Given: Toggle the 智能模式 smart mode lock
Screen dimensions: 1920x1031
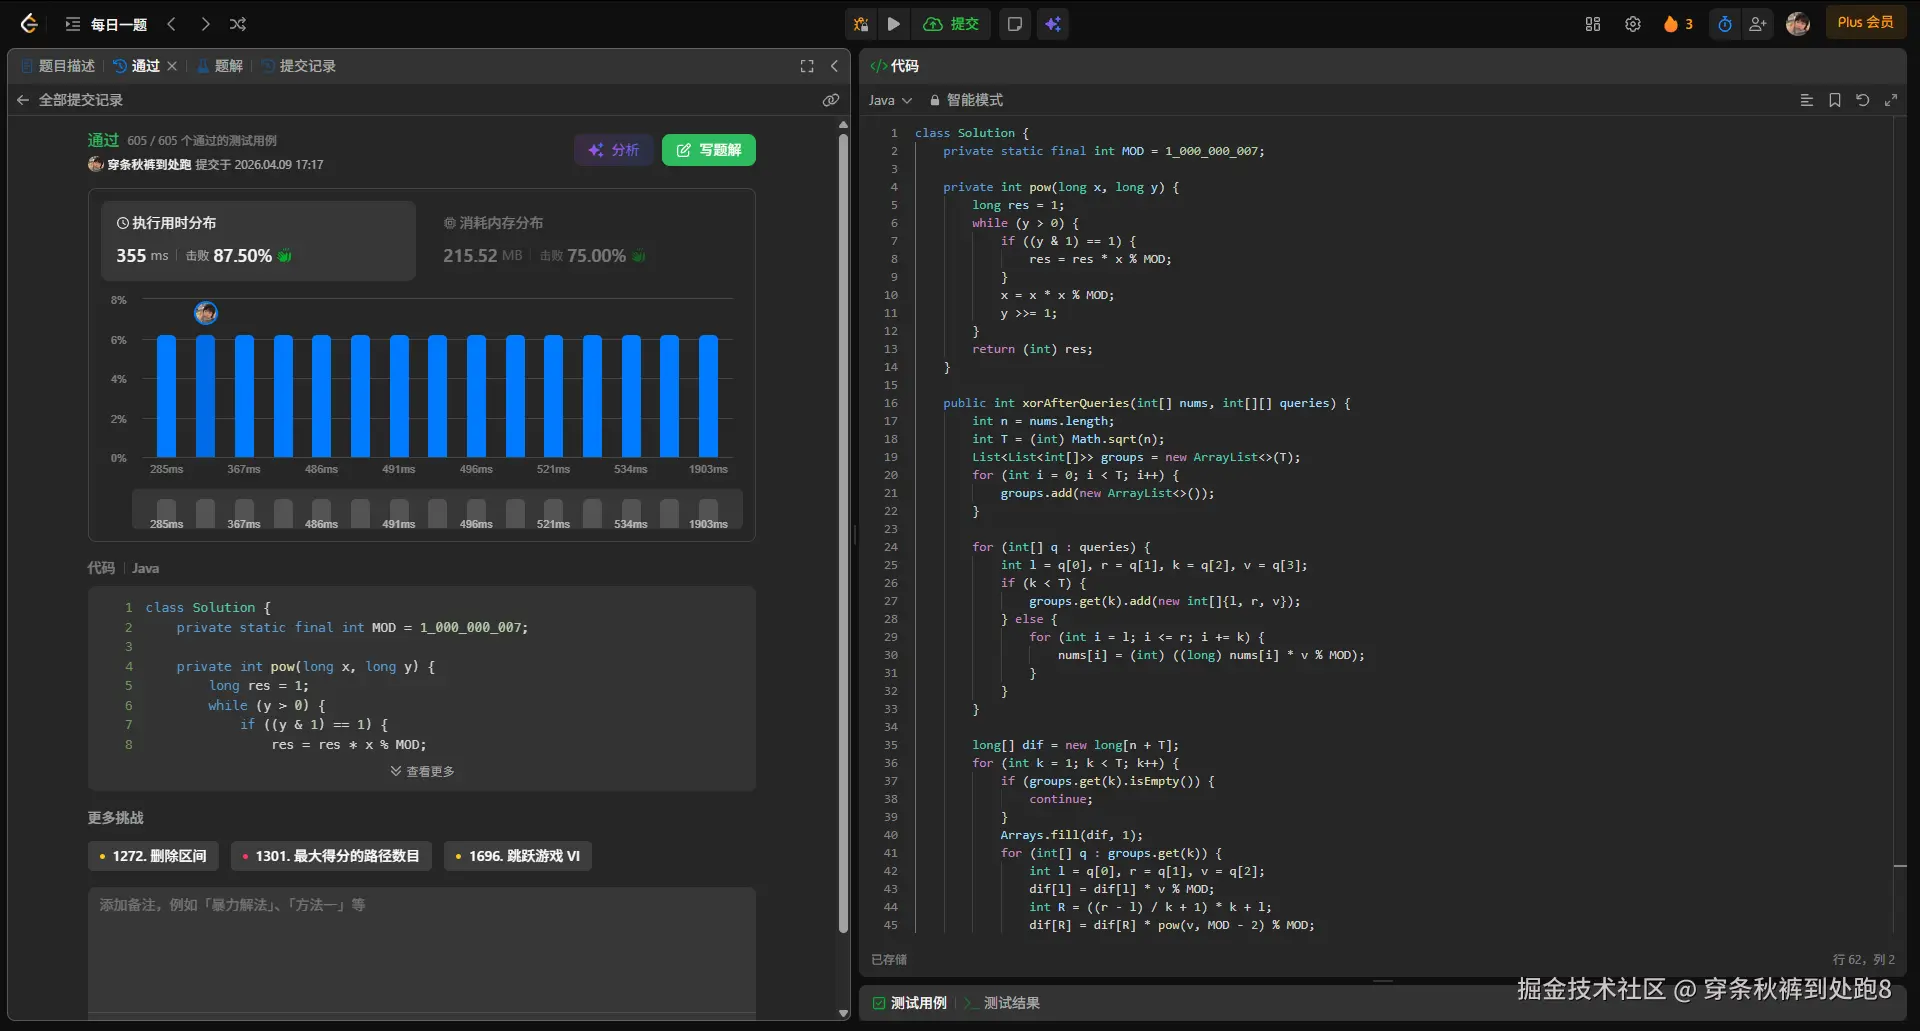Looking at the screenshot, I should click(x=966, y=100).
